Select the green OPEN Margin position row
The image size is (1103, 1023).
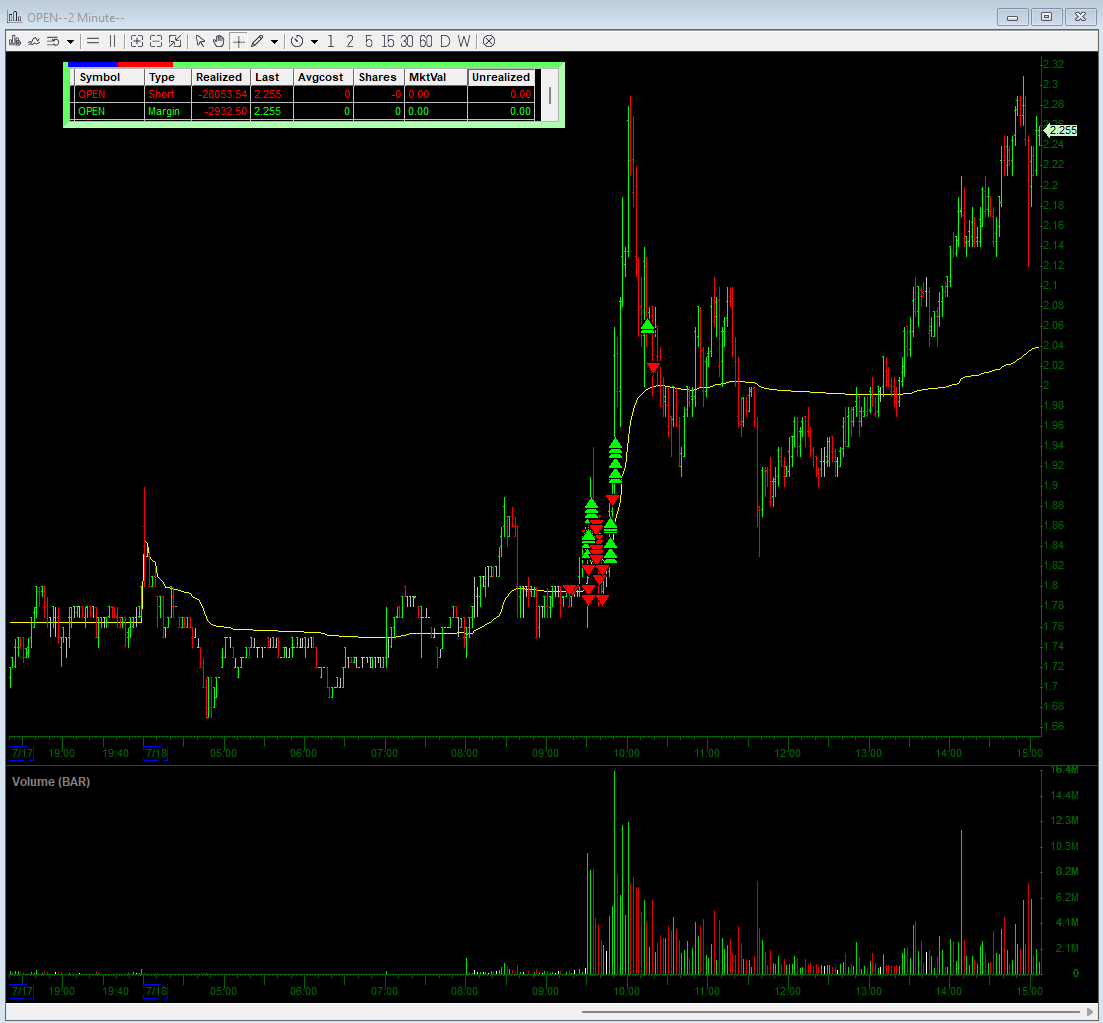coord(304,111)
